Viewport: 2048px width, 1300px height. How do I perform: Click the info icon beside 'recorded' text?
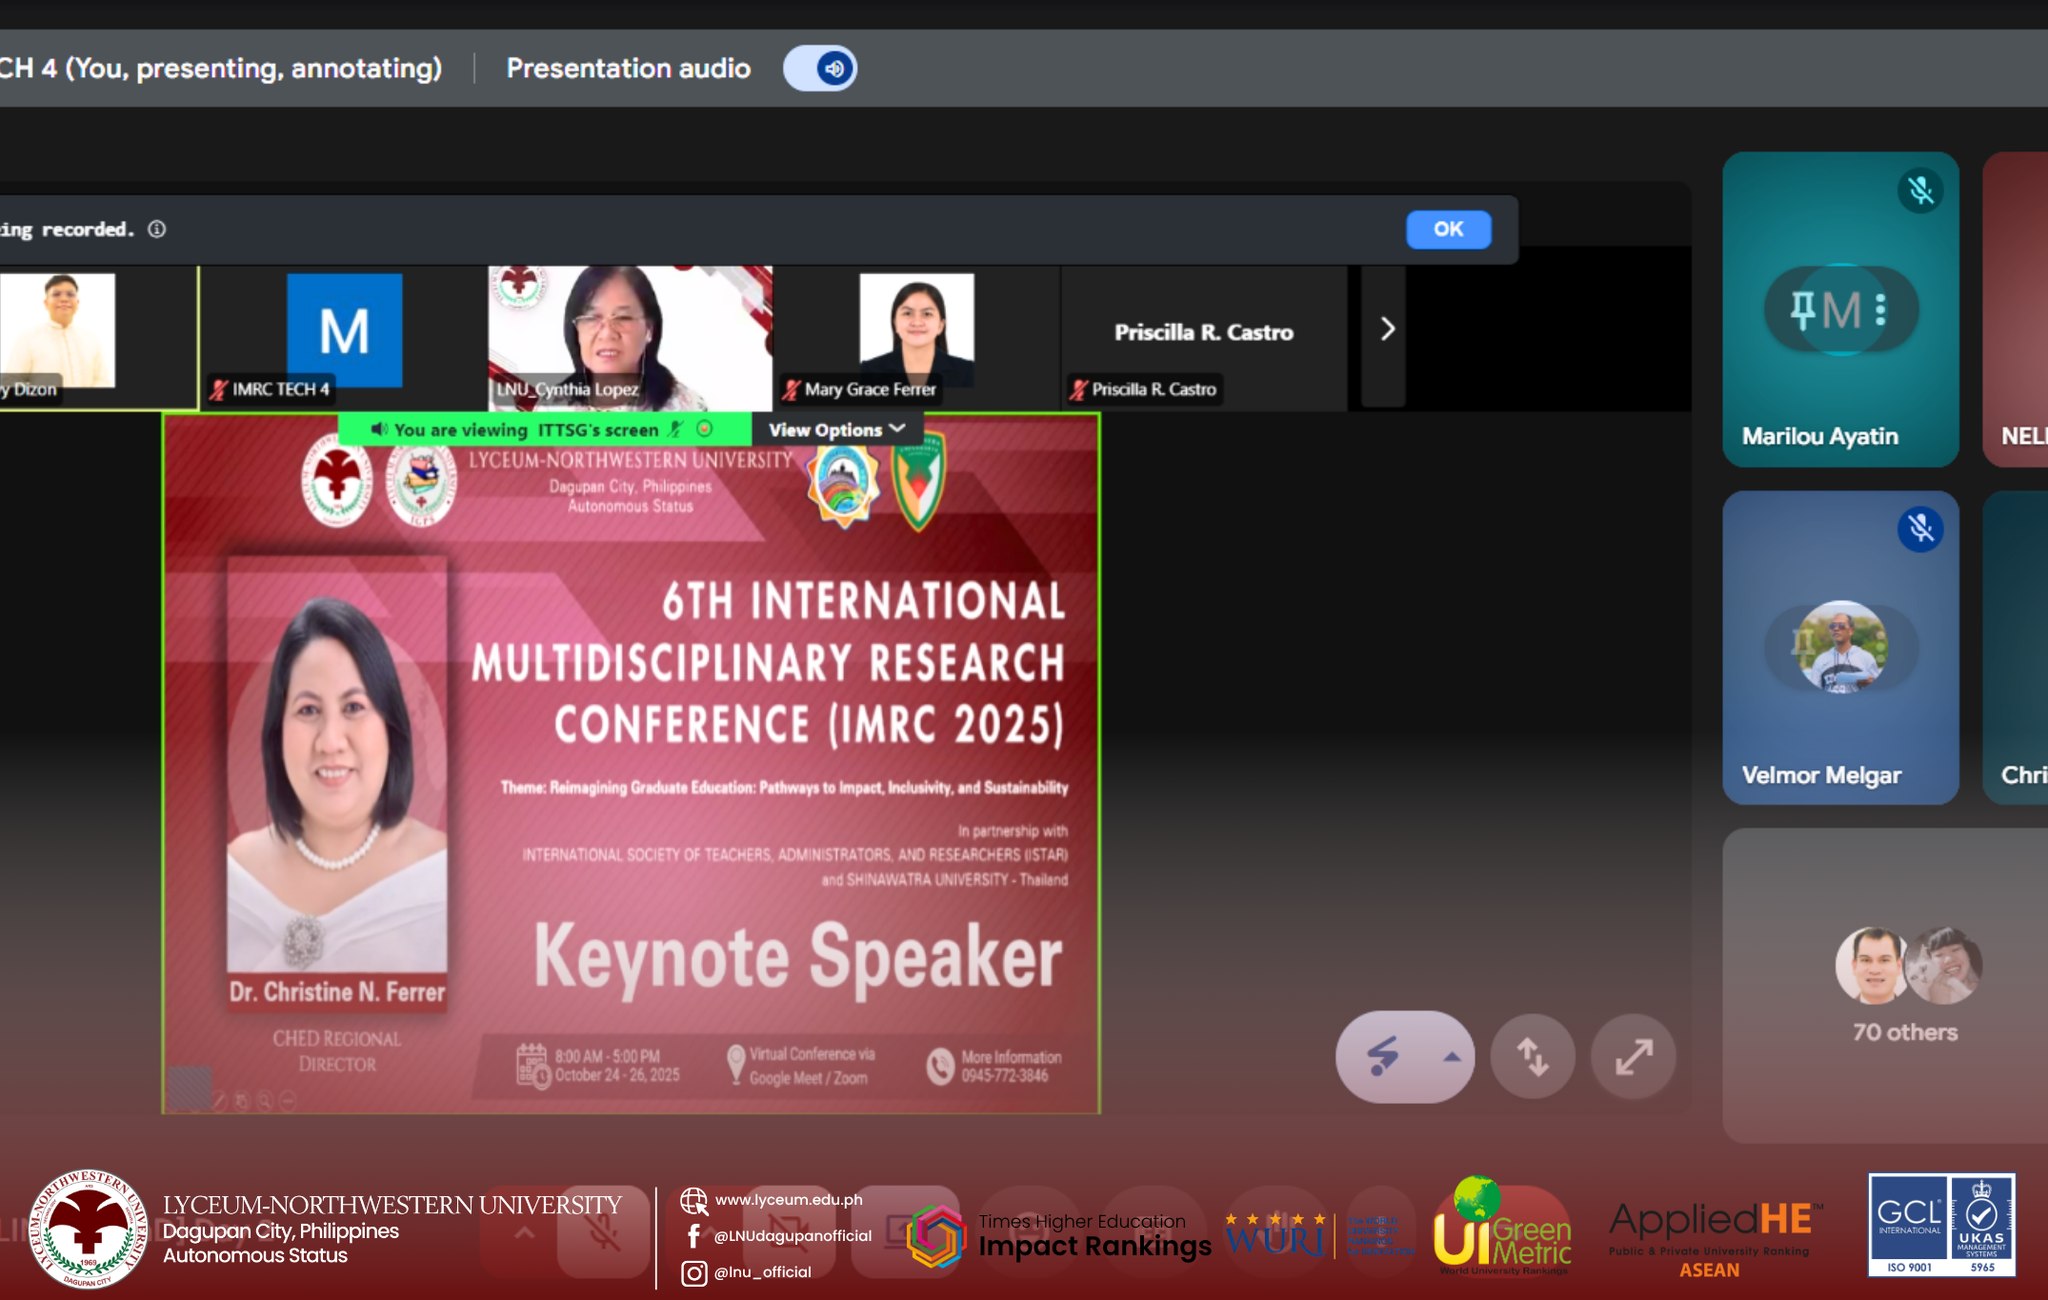pyautogui.click(x=157, y=229)
